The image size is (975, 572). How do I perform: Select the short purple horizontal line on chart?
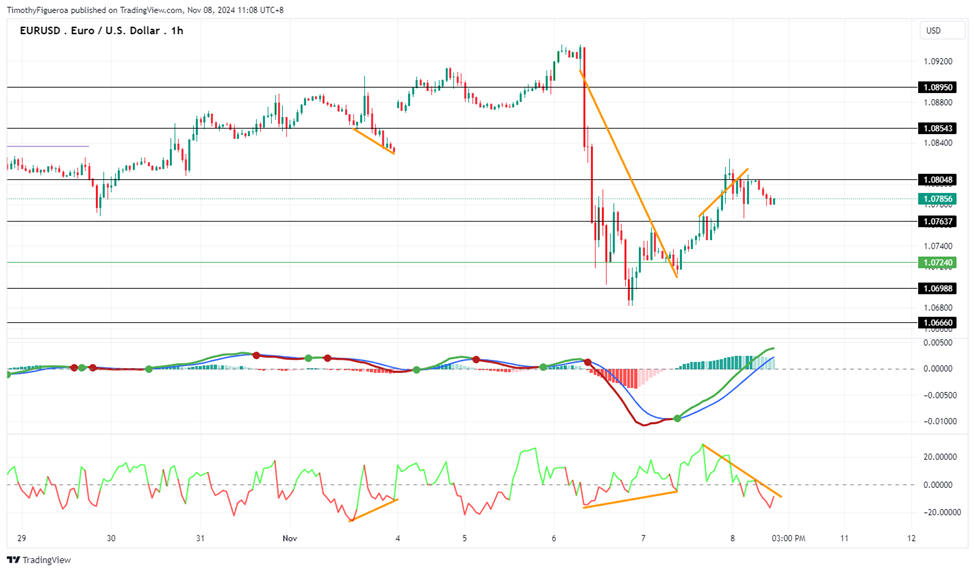click(x=48, y=147)
